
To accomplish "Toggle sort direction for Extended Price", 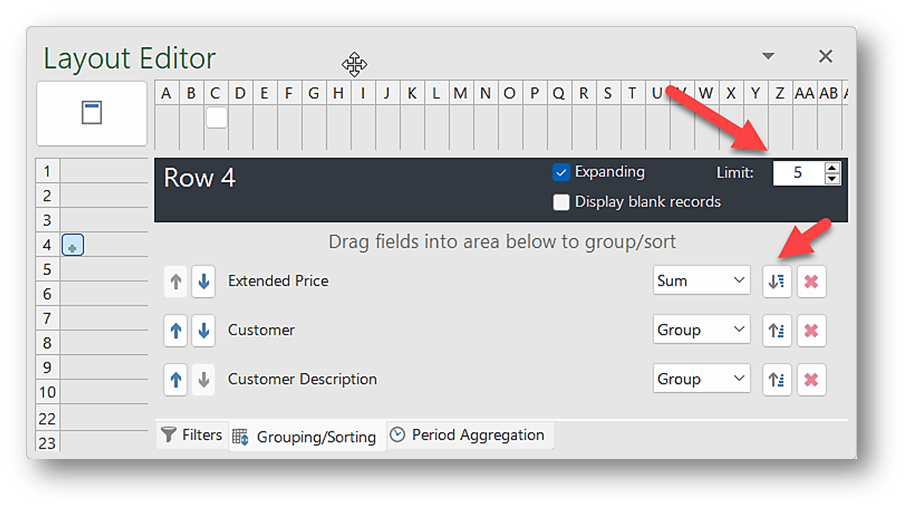I will (776, 282).
